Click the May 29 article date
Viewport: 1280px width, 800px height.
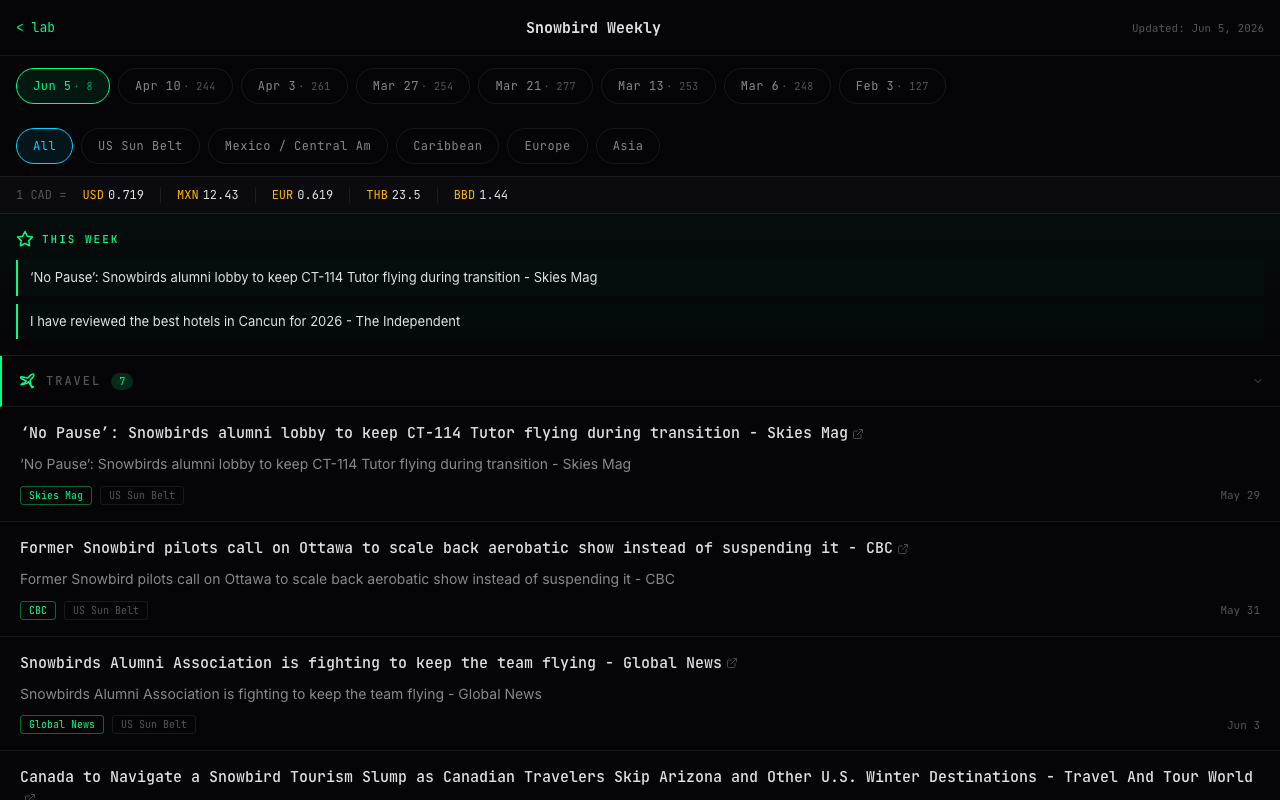click(1240, 496)
